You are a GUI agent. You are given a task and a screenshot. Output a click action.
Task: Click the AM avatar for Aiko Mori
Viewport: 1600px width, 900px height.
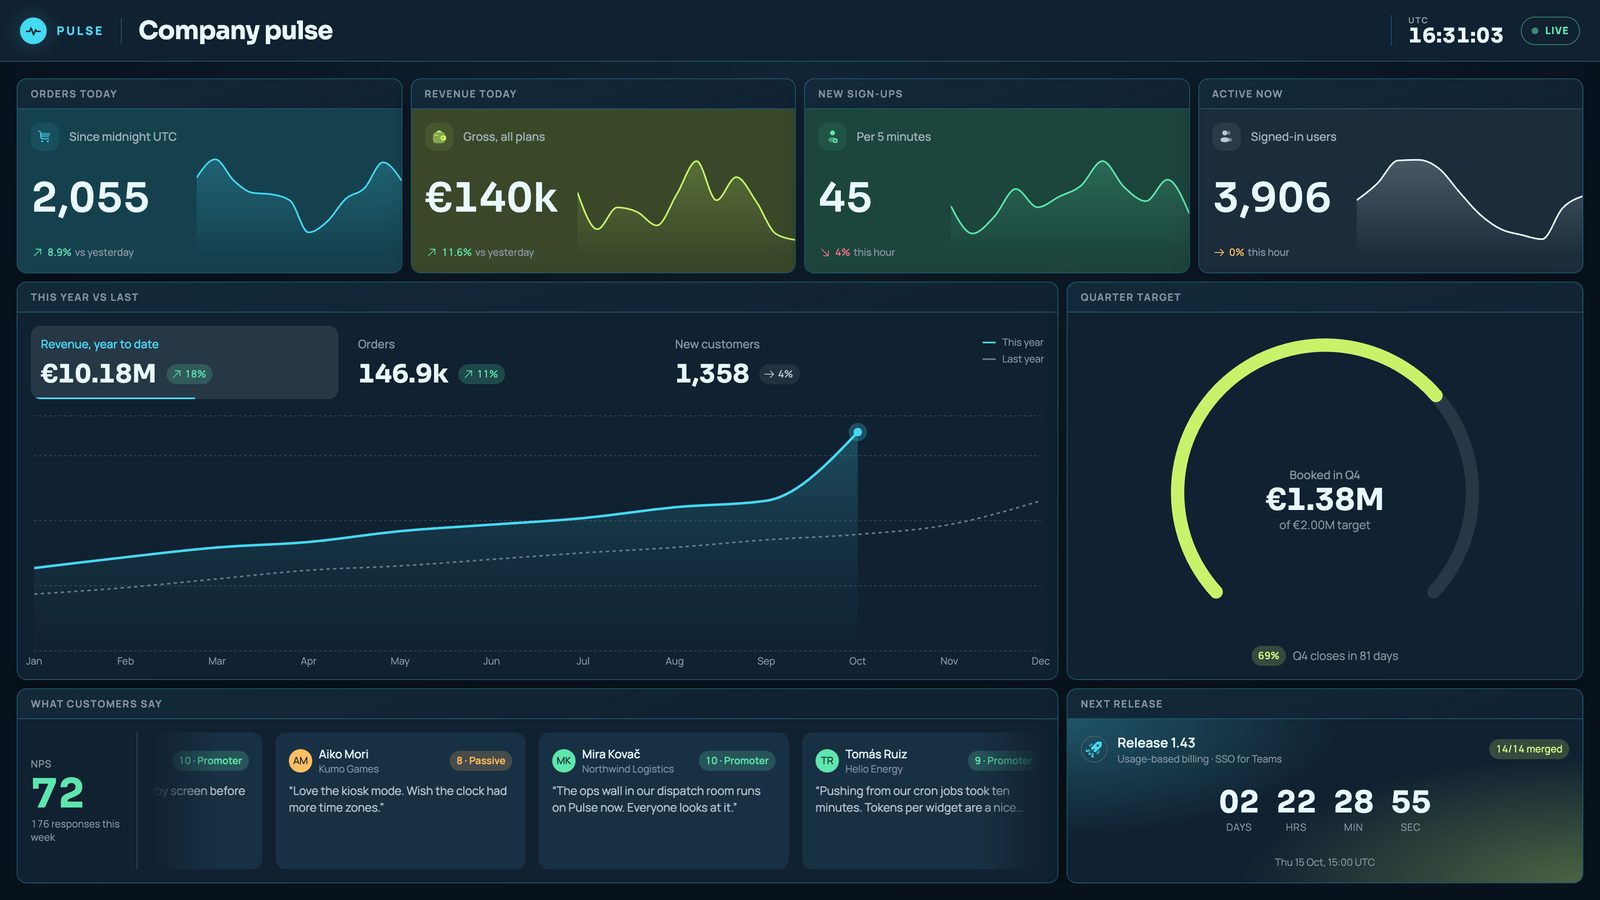pos(300,761)
